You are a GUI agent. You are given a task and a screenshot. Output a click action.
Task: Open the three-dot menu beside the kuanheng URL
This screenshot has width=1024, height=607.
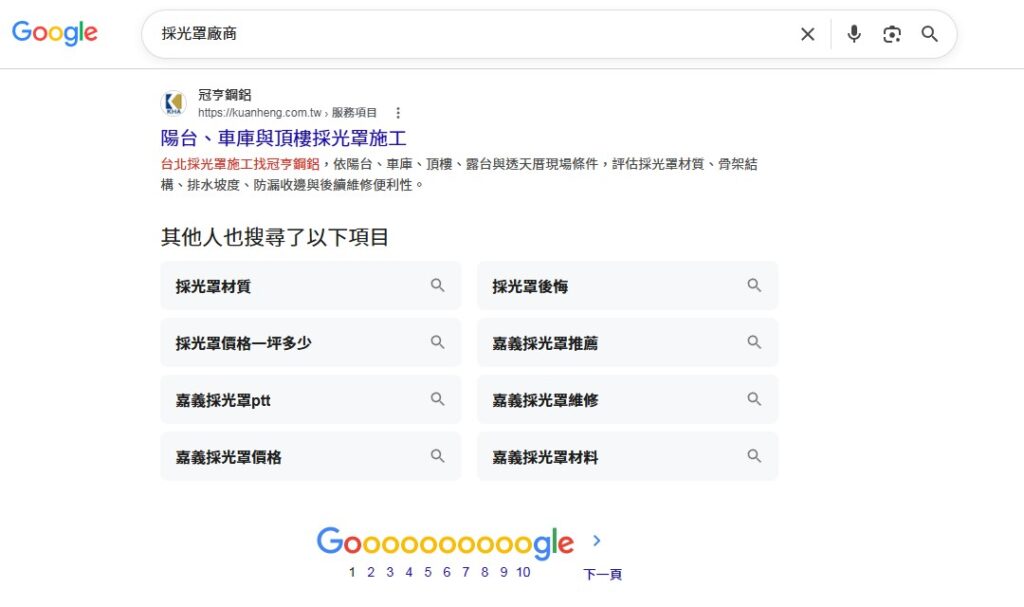pyautogui.click(x=398, y=113)
